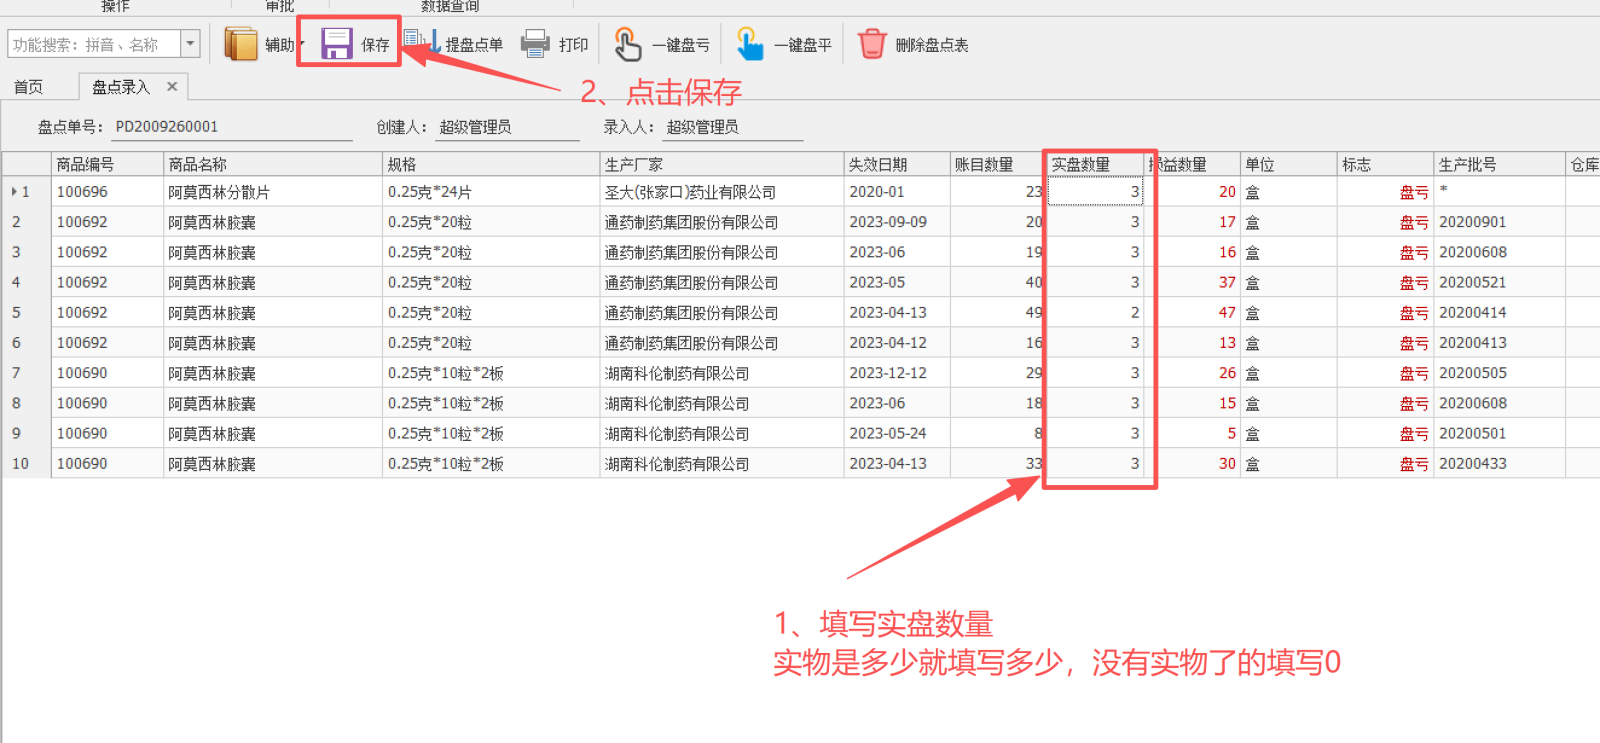Viewport: 1600px width, 743px height.
Task: Click the 打印 button label
Action: tap(573, 45)
